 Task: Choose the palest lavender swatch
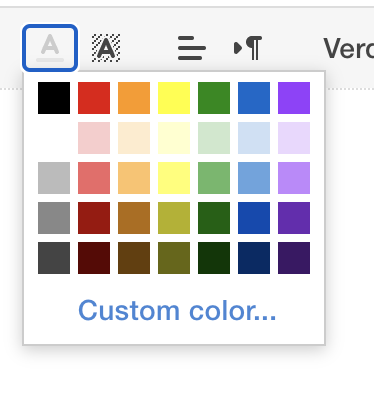coord(294,138)
